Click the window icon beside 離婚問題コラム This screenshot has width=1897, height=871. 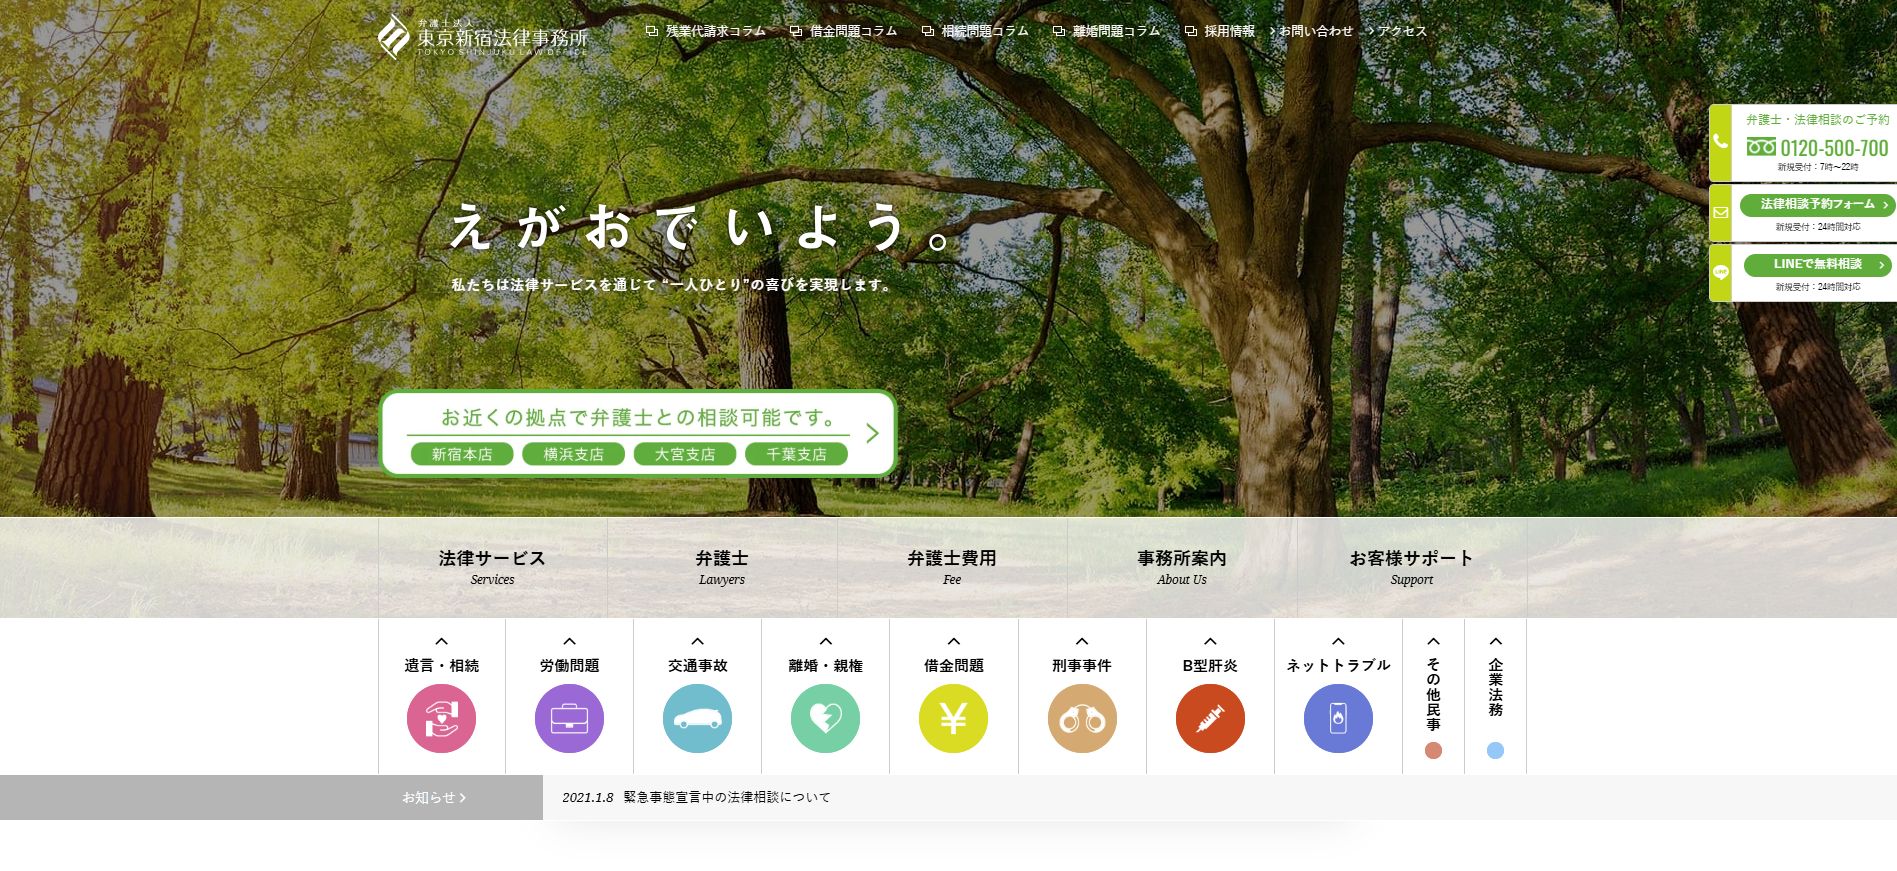point(1059,31)
